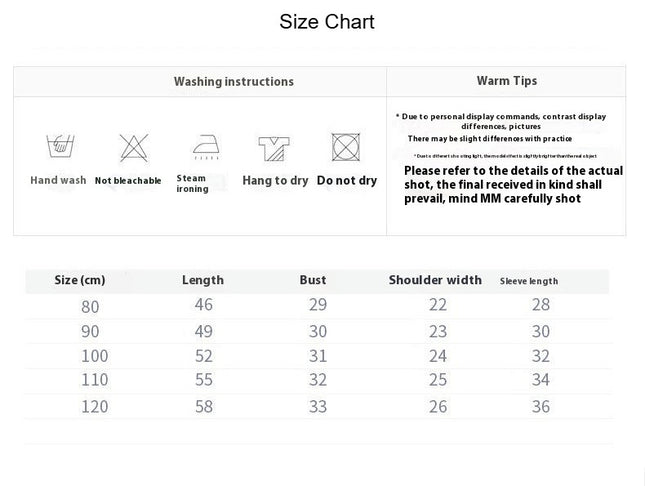
Task: Click the Not bleachable triangle icon
Action: tap(134, 147)
